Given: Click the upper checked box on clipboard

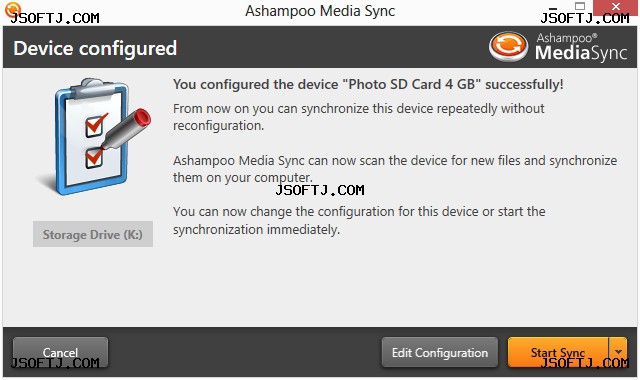Looking at the screenshot, I should pos(96,125).
